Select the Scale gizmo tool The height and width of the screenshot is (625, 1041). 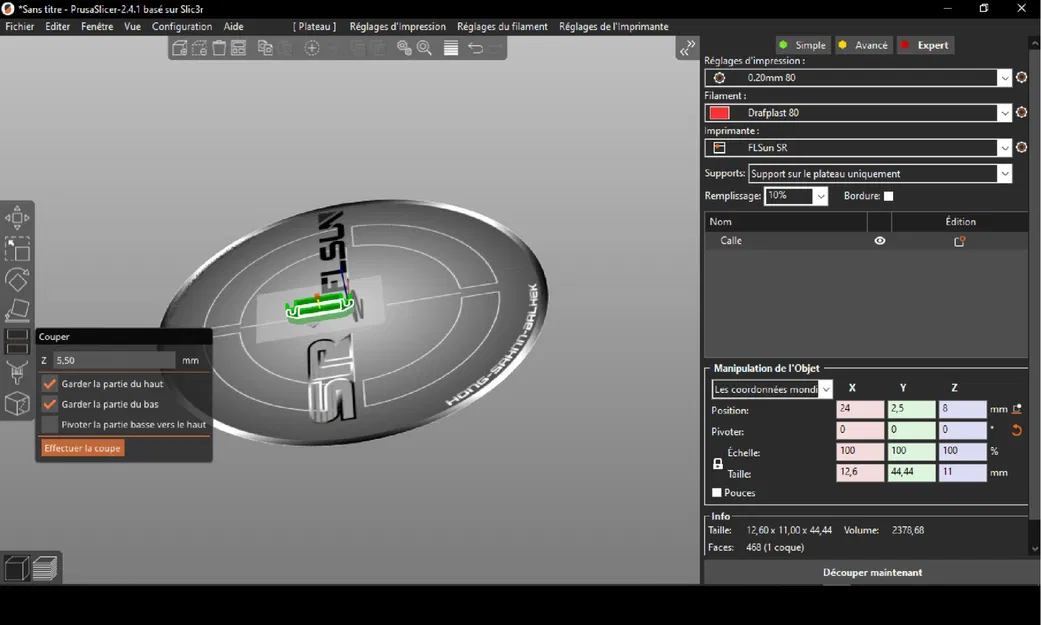(17, 249)
